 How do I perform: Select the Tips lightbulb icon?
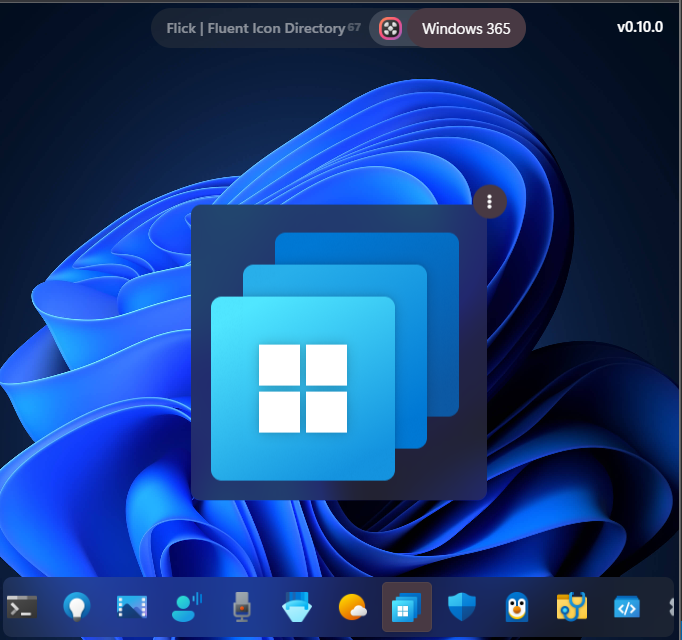point(77,607)
